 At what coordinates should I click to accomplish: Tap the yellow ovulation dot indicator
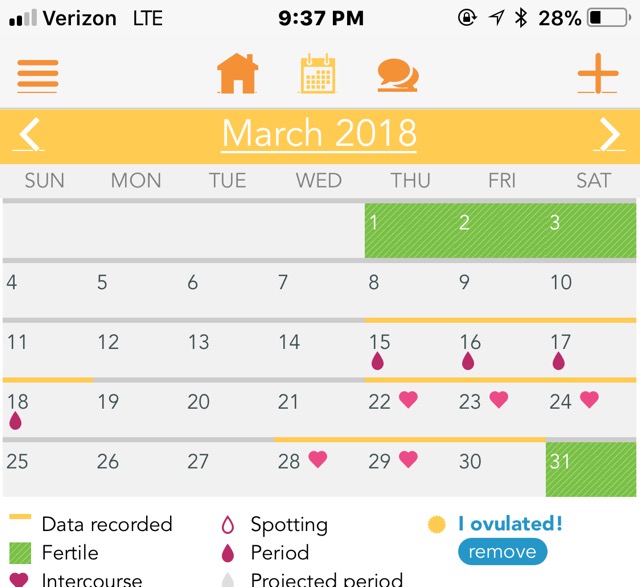click(x=436, y=524)
